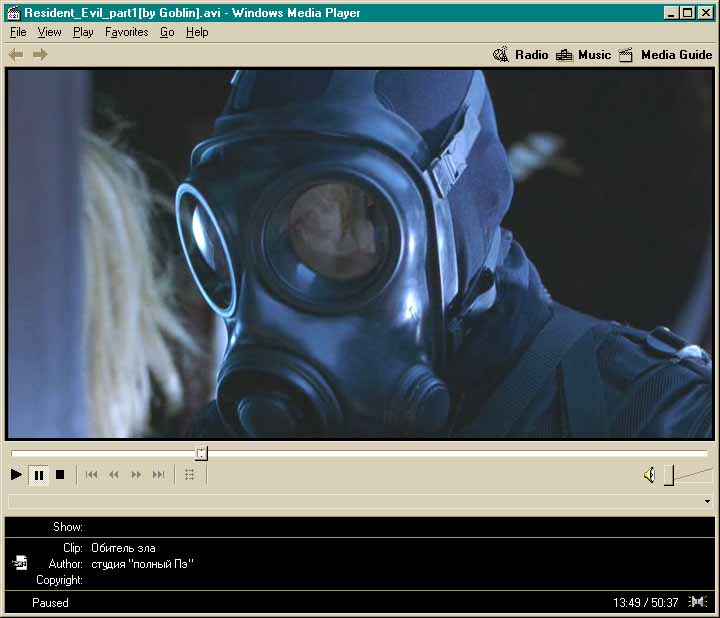Minimize the Windows Media Player window

coord(671,13)
